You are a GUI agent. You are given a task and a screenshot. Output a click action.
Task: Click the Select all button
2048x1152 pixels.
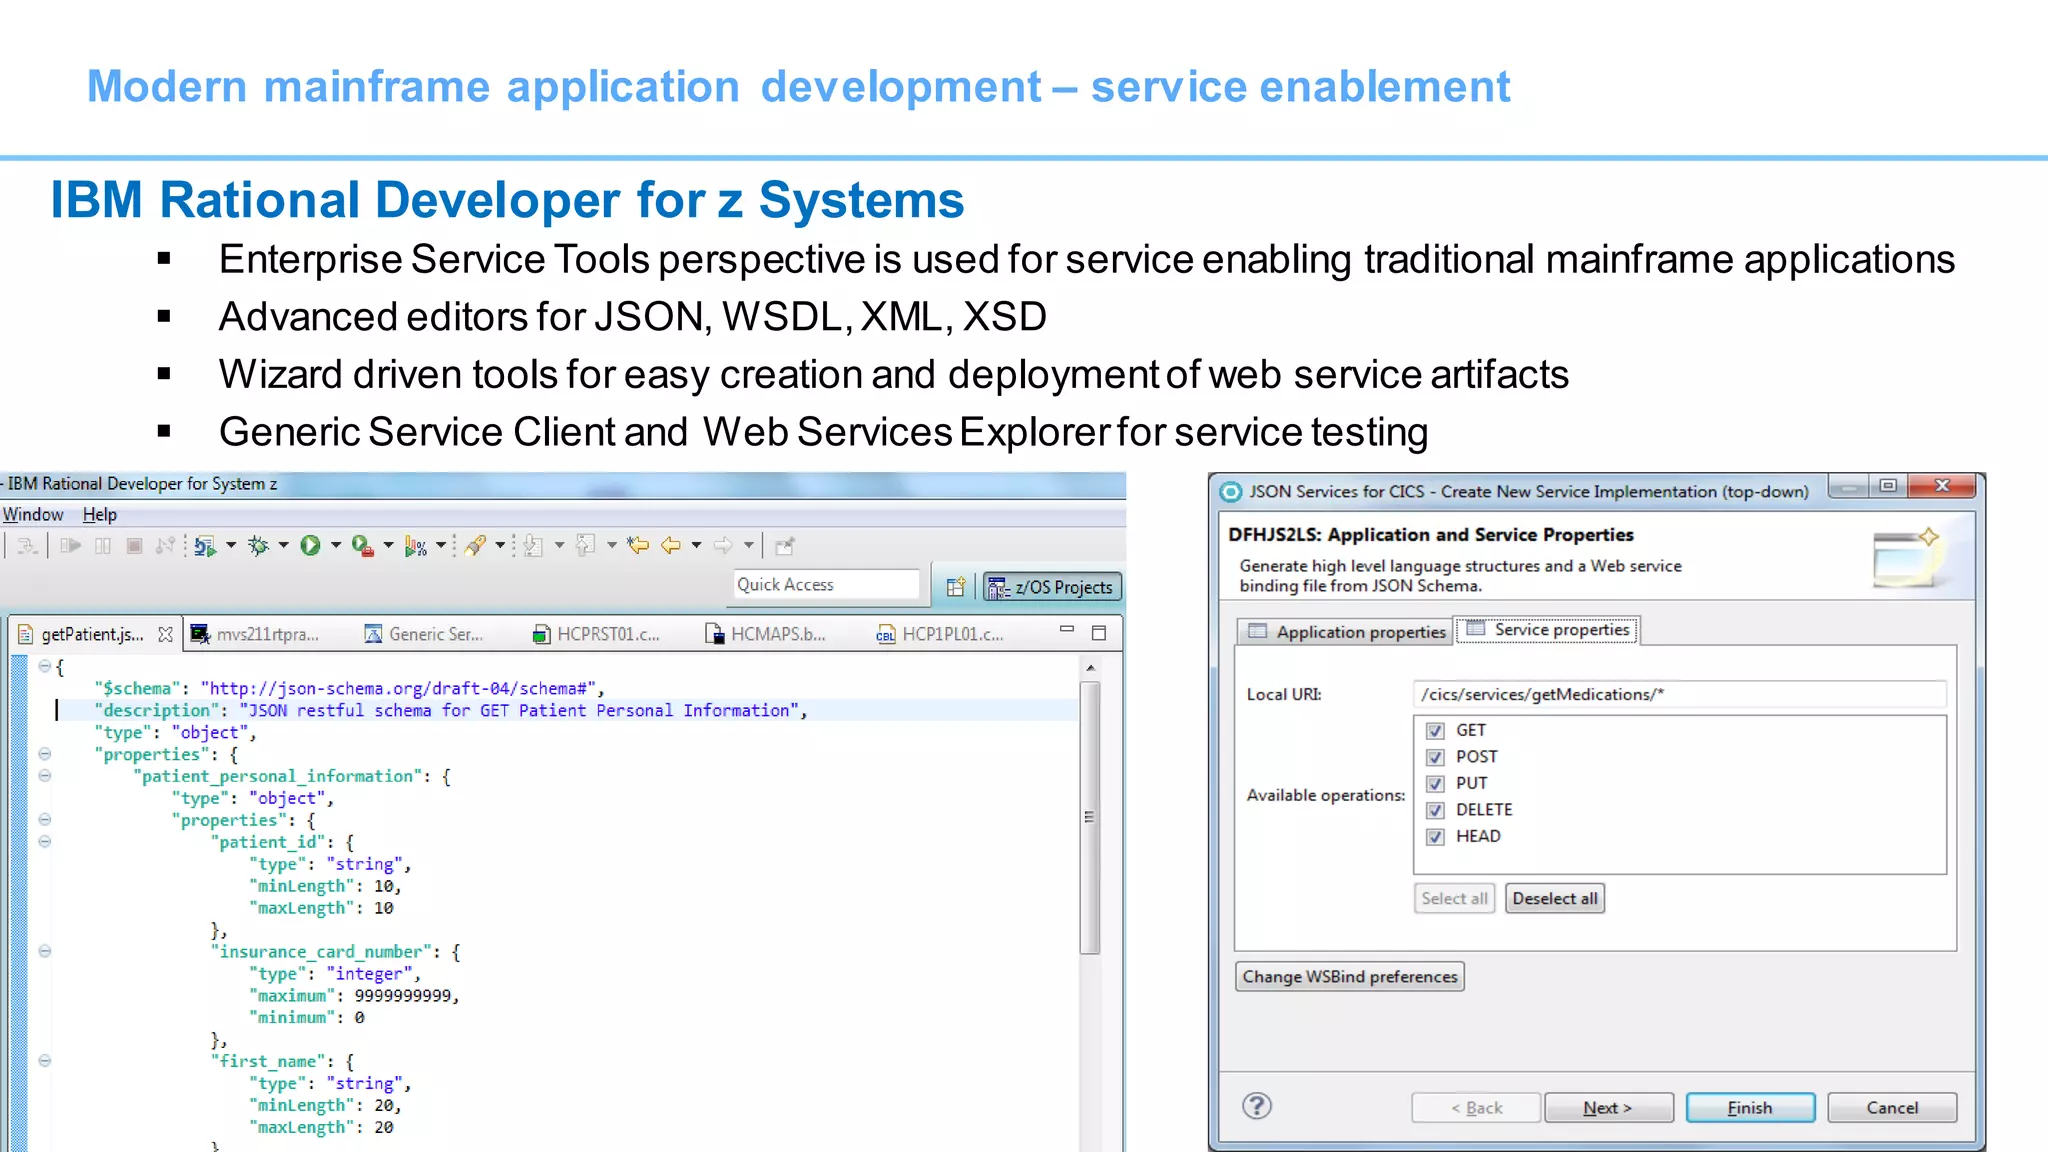[x=1454, y=899]
